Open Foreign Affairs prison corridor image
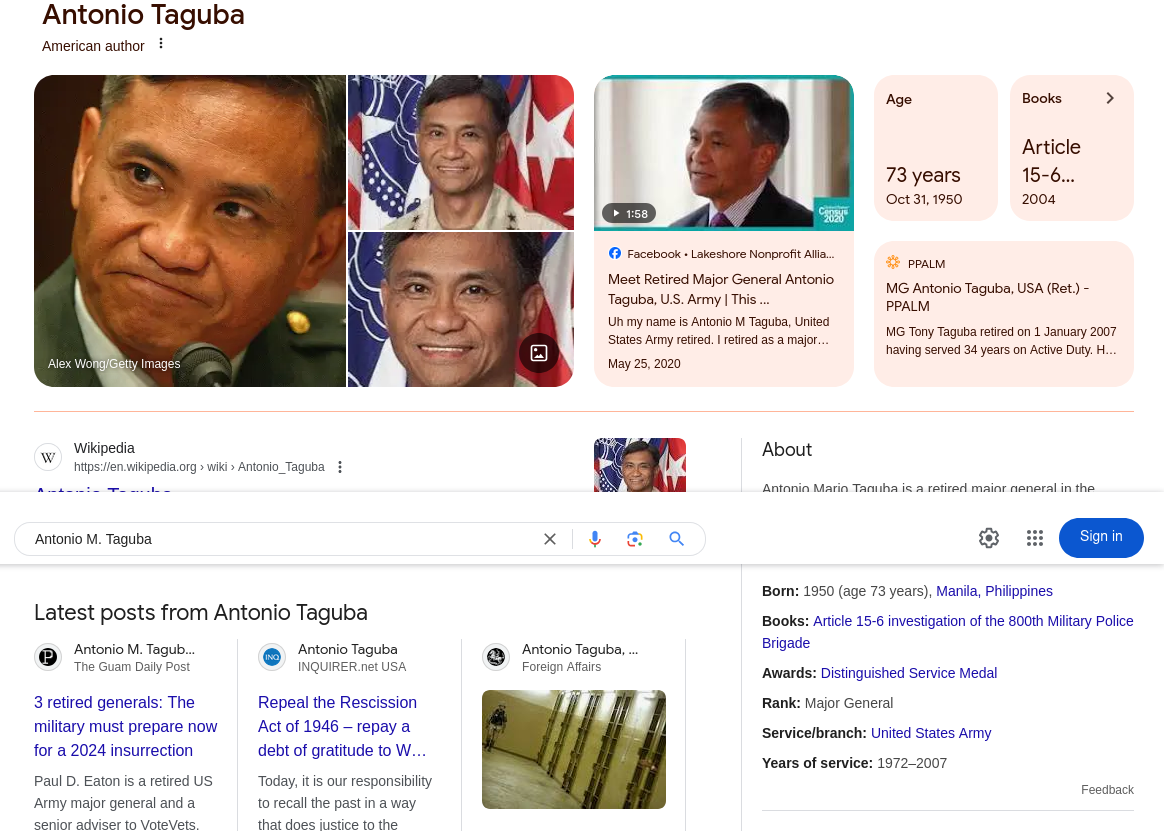This screenshot has width=1164, height=831. [x=574, y=749]
